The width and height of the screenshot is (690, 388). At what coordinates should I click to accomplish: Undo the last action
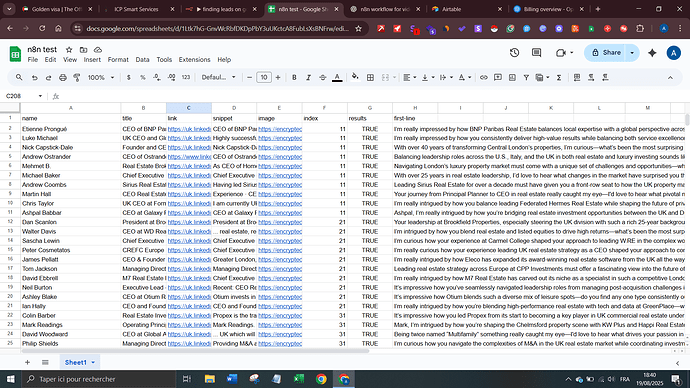click(x=34, y=77)
